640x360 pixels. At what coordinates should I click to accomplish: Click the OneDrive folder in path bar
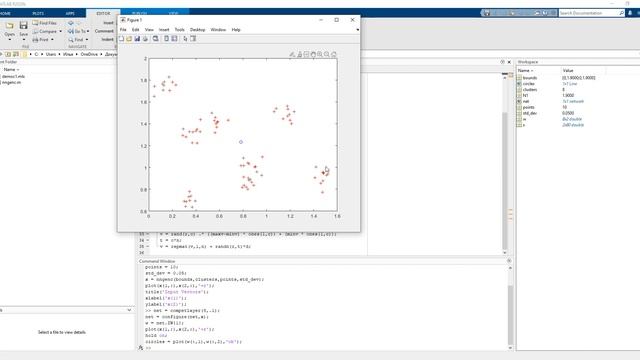[89, 54]
